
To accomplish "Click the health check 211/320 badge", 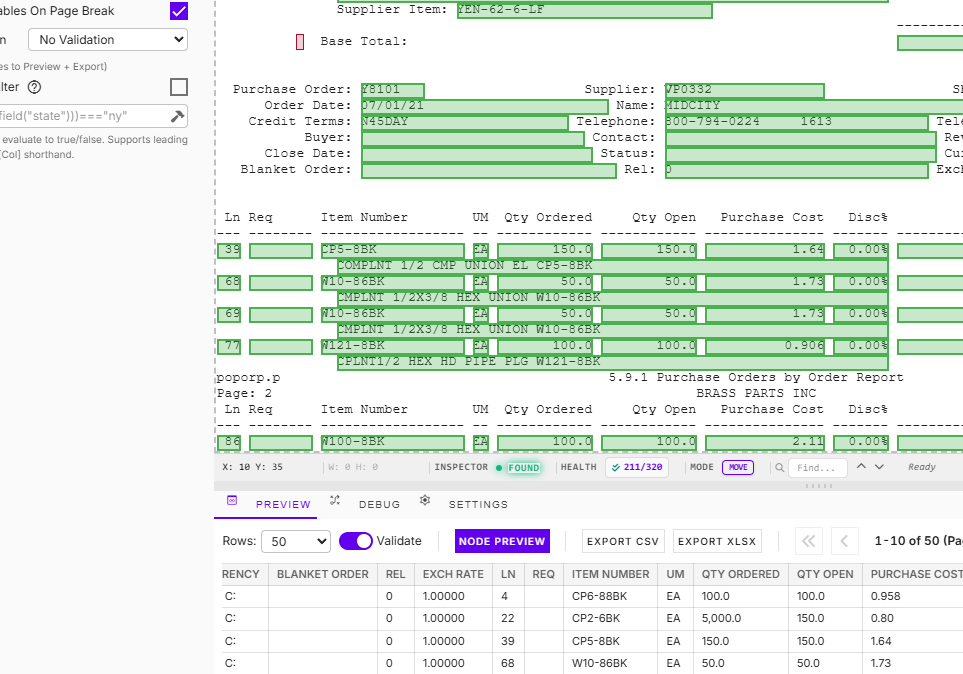I will 637,468.
